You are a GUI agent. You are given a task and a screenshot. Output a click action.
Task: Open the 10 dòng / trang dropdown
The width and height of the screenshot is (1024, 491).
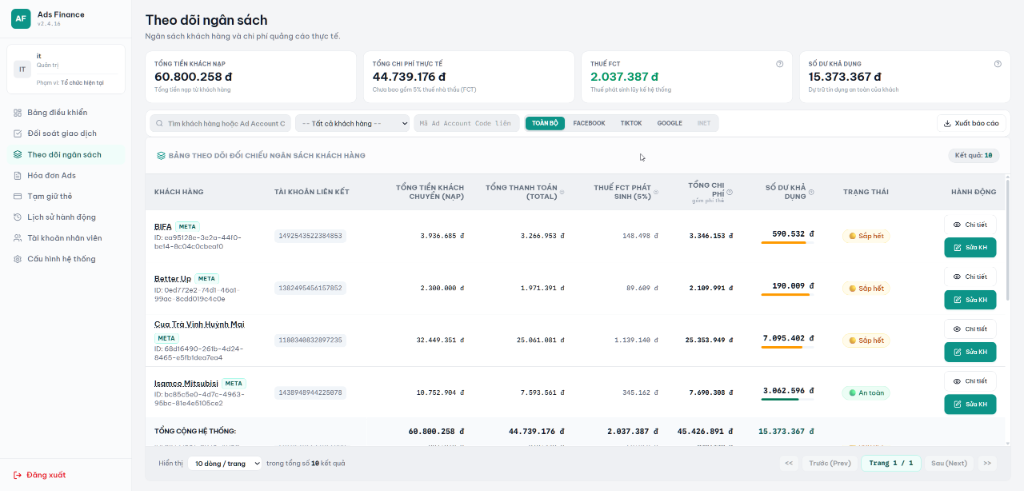[225, 463]
